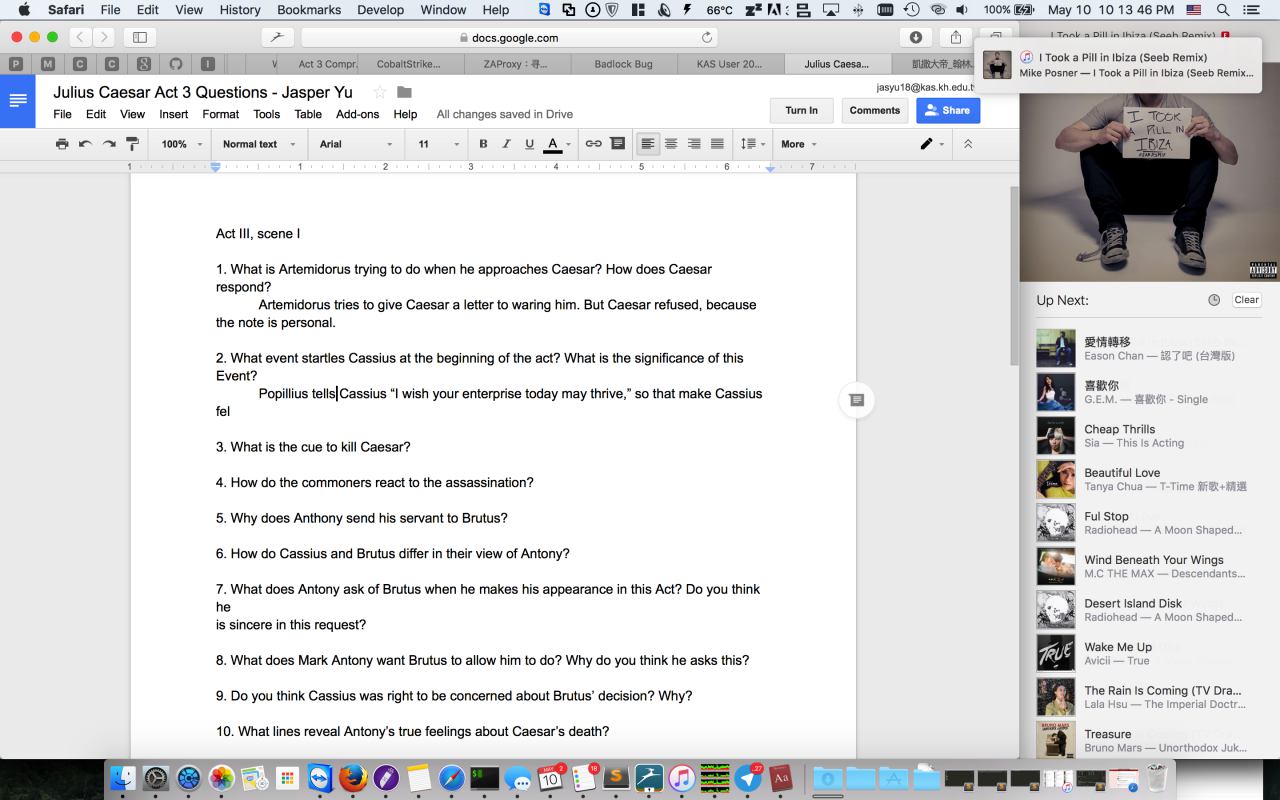Open the Docs home menu icon
This screenshot has height=800, width=1280.
point(18,101)
